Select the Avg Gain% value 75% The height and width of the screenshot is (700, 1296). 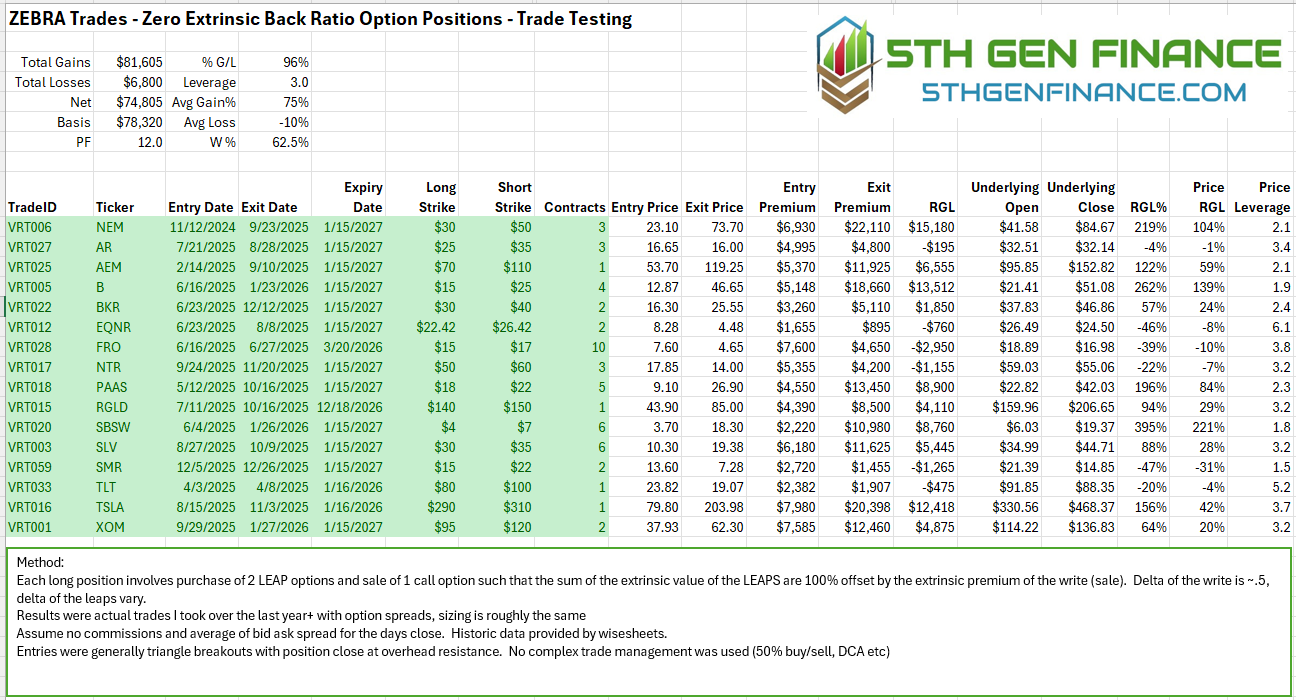[x=295, y=102]
